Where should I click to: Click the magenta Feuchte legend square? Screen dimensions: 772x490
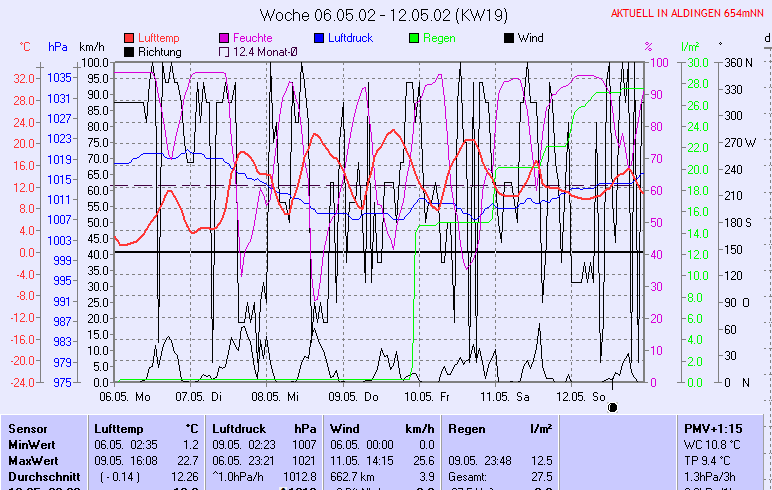(224, 38)
